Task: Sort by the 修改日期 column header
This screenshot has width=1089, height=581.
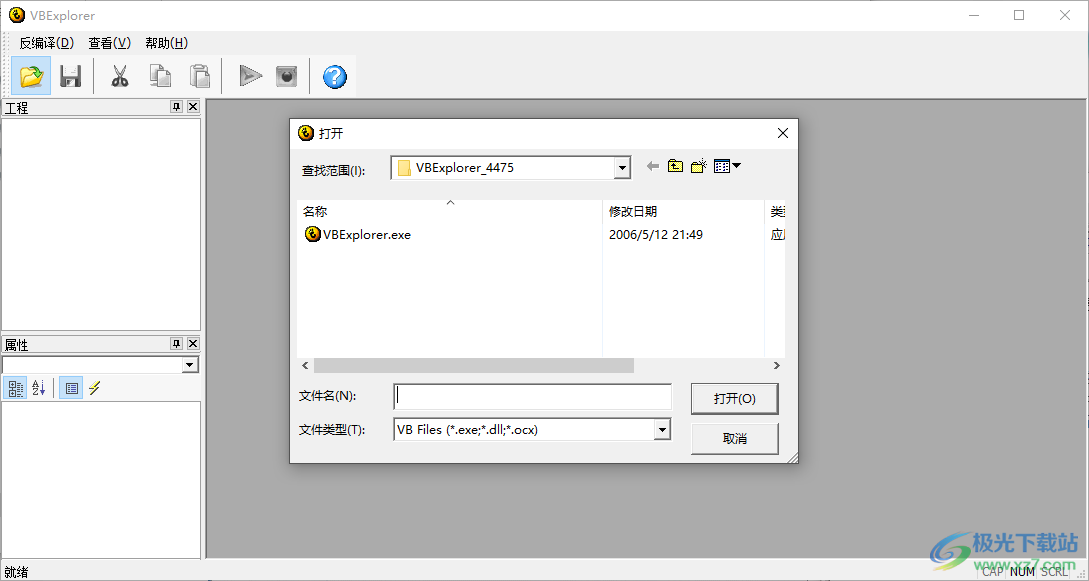Action: [683, 212]
